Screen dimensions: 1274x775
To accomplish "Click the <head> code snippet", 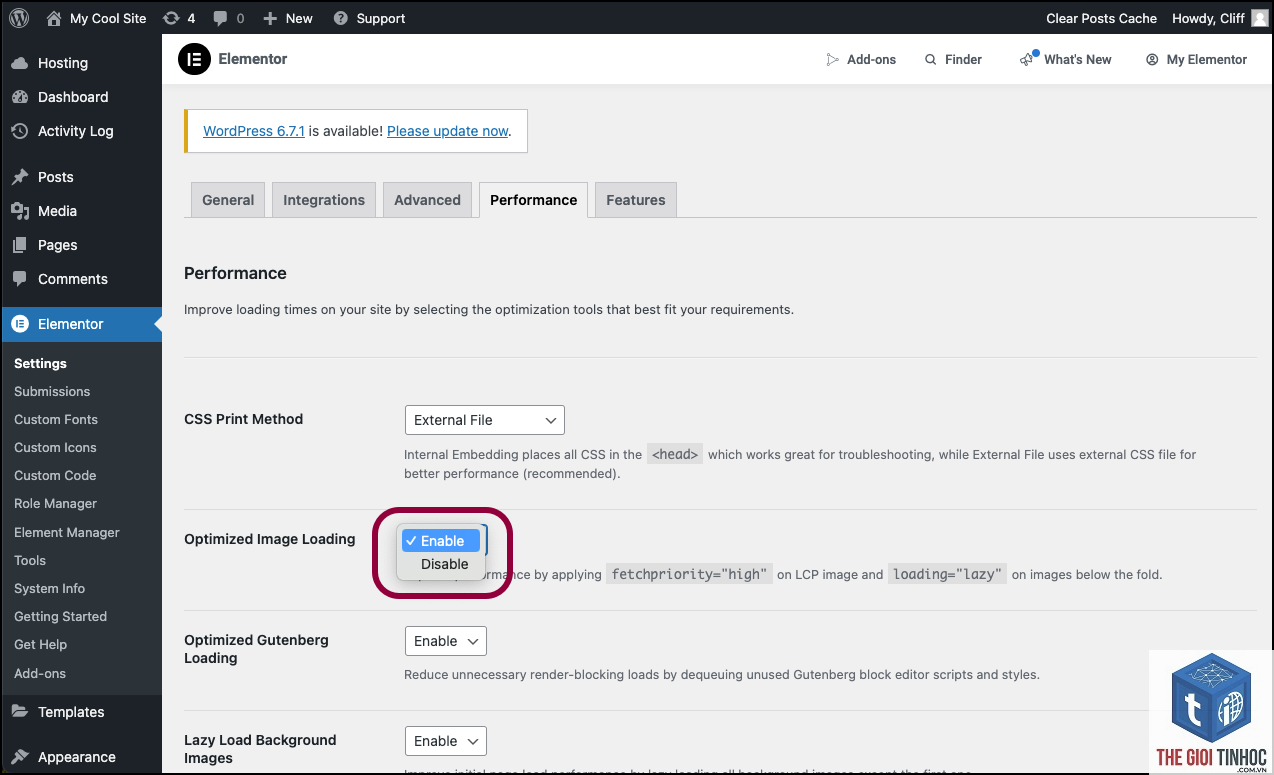I will [x=675, y=454].
